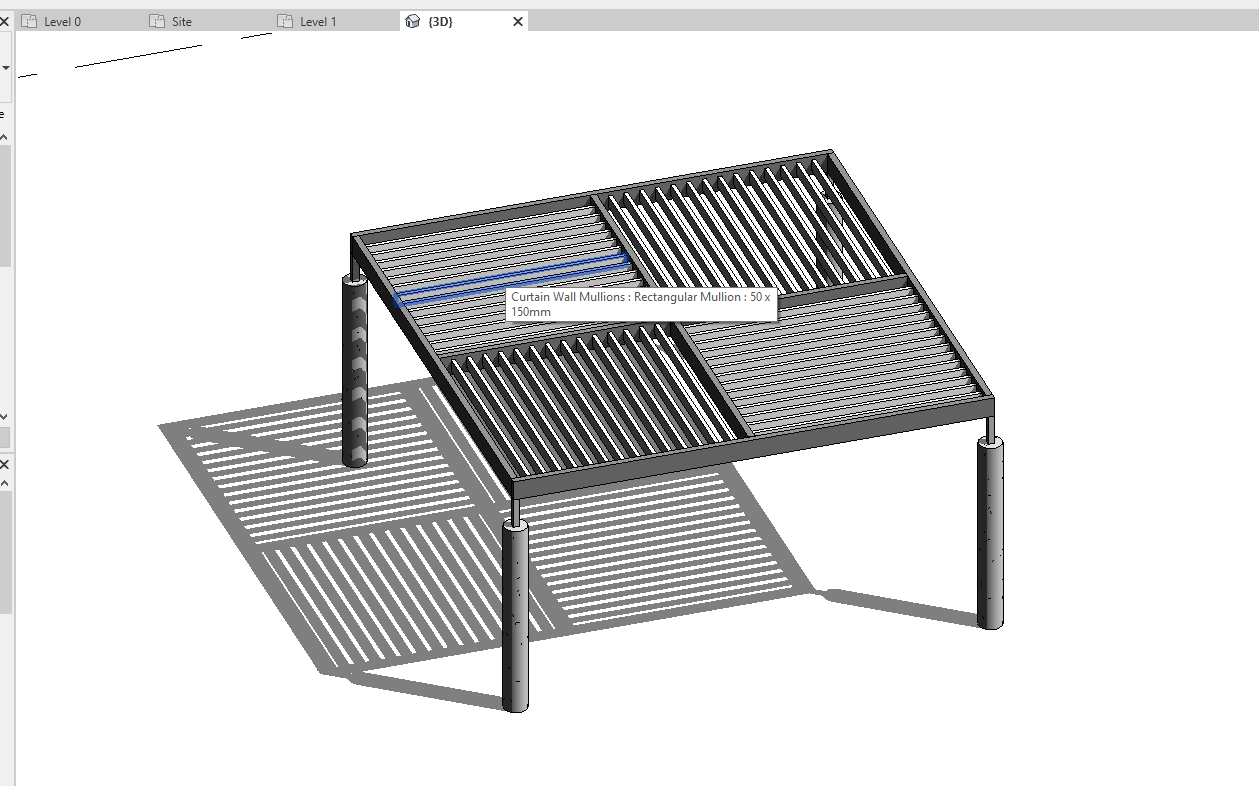Click the floor plan icon on the Level 0 tab

(31, 20)
